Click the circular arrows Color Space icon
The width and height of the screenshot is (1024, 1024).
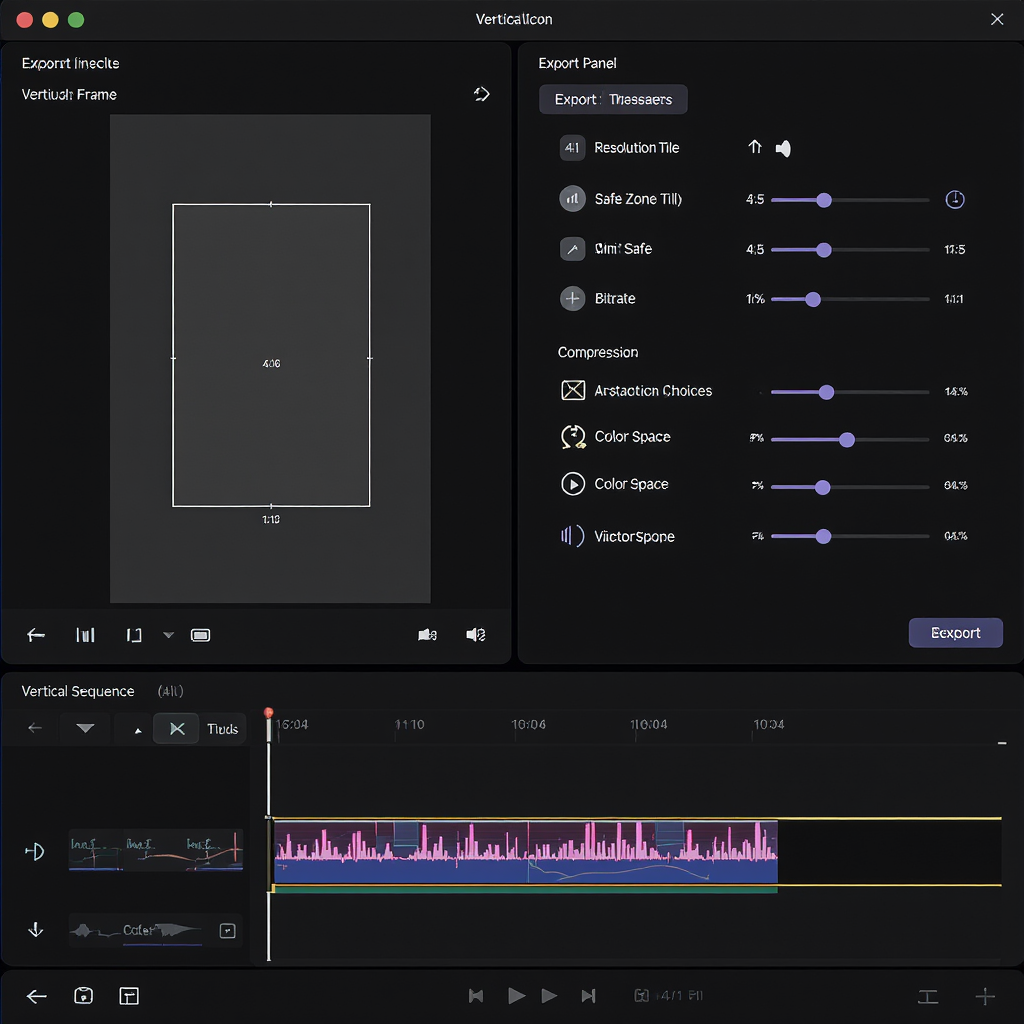point(573,437)
